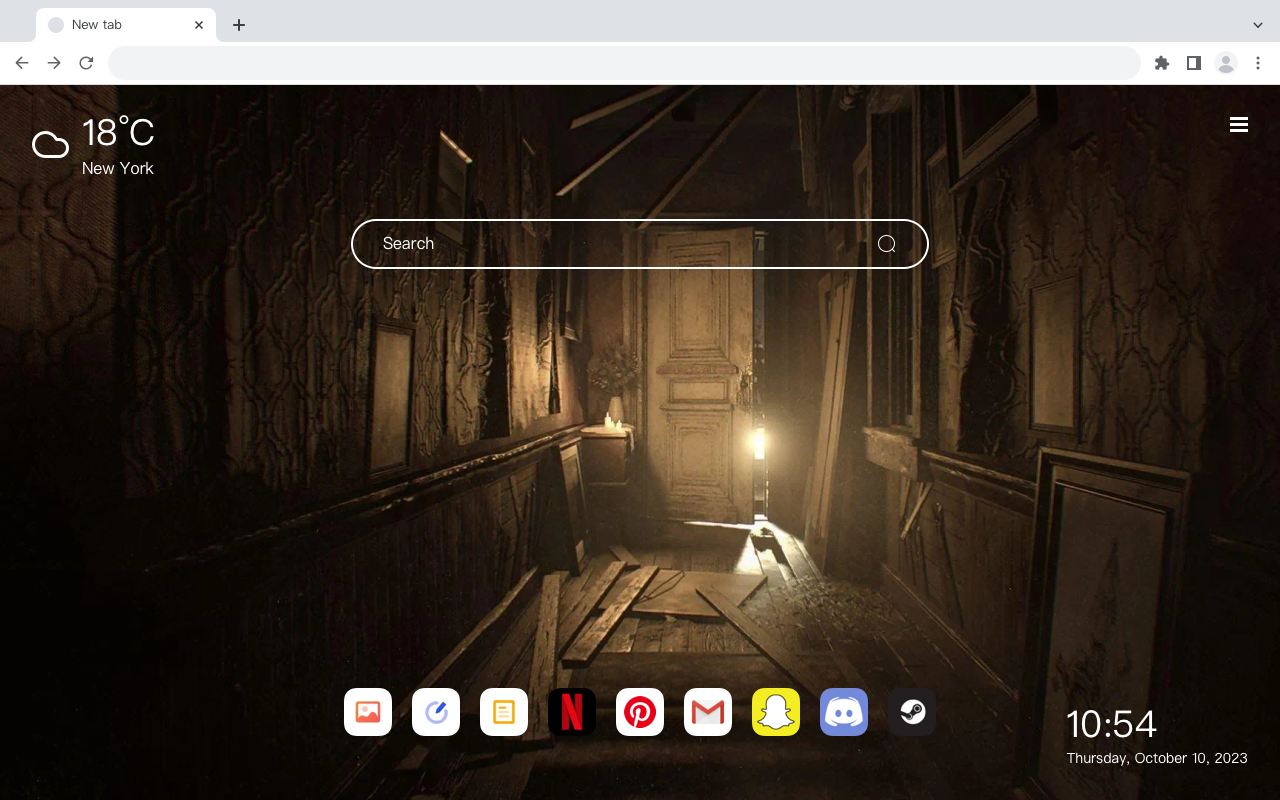The height and width of the screenshot is (800, 1280).
Task: Open the profile avatar menu
Action: click(x=1226, y=63)
